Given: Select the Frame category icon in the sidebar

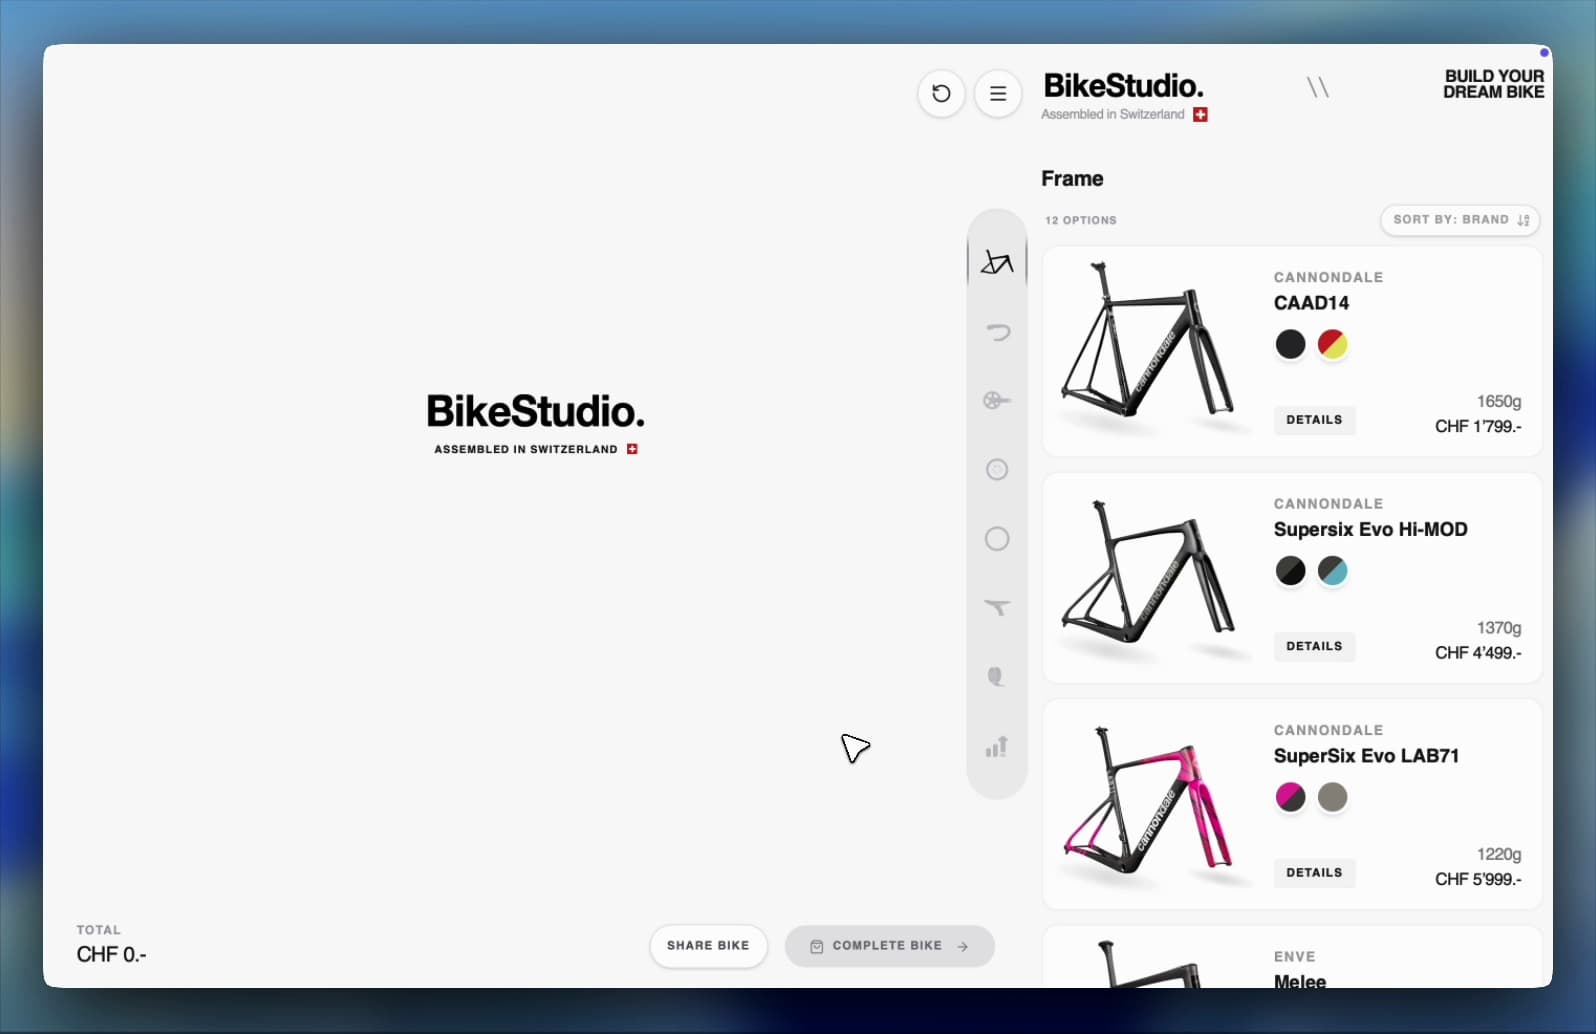Looking at the screenshot, I should pos(997,262).
